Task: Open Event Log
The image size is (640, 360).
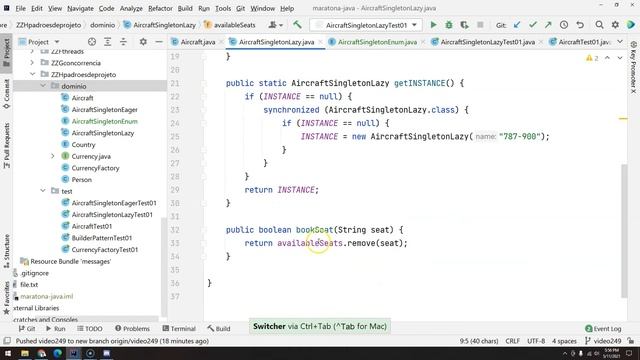Action: [603, 329]
